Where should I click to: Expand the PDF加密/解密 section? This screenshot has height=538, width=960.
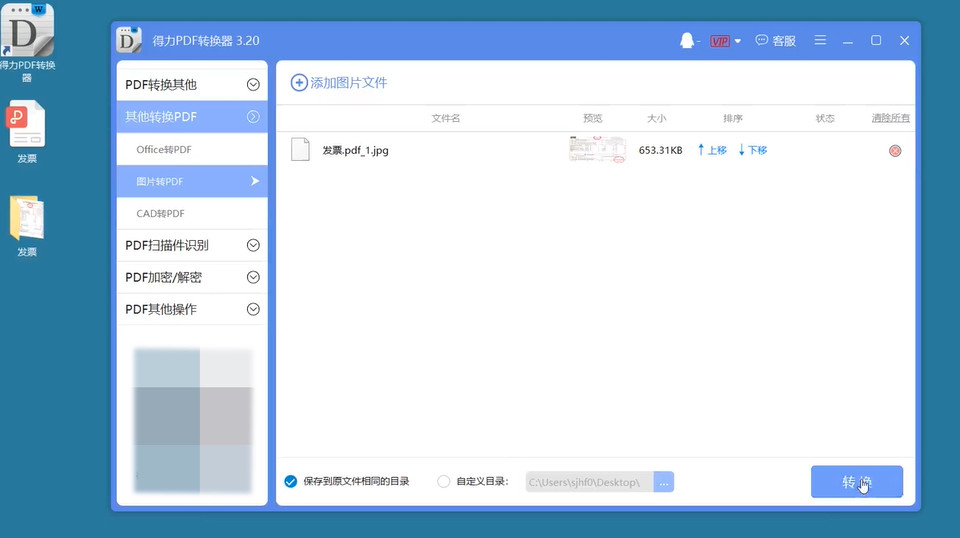(192, 277)
